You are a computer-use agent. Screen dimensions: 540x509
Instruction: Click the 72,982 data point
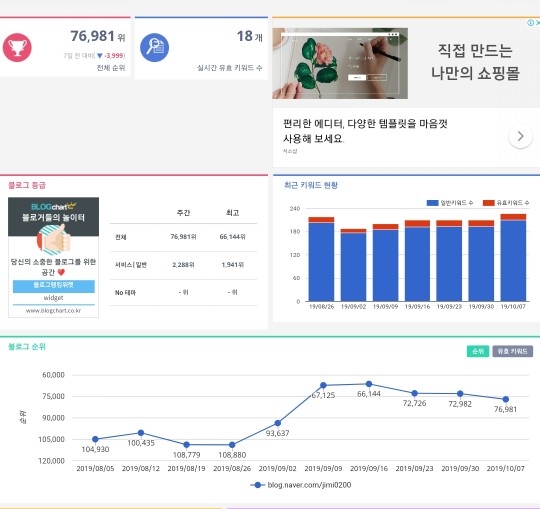click(x=460, y=394)
